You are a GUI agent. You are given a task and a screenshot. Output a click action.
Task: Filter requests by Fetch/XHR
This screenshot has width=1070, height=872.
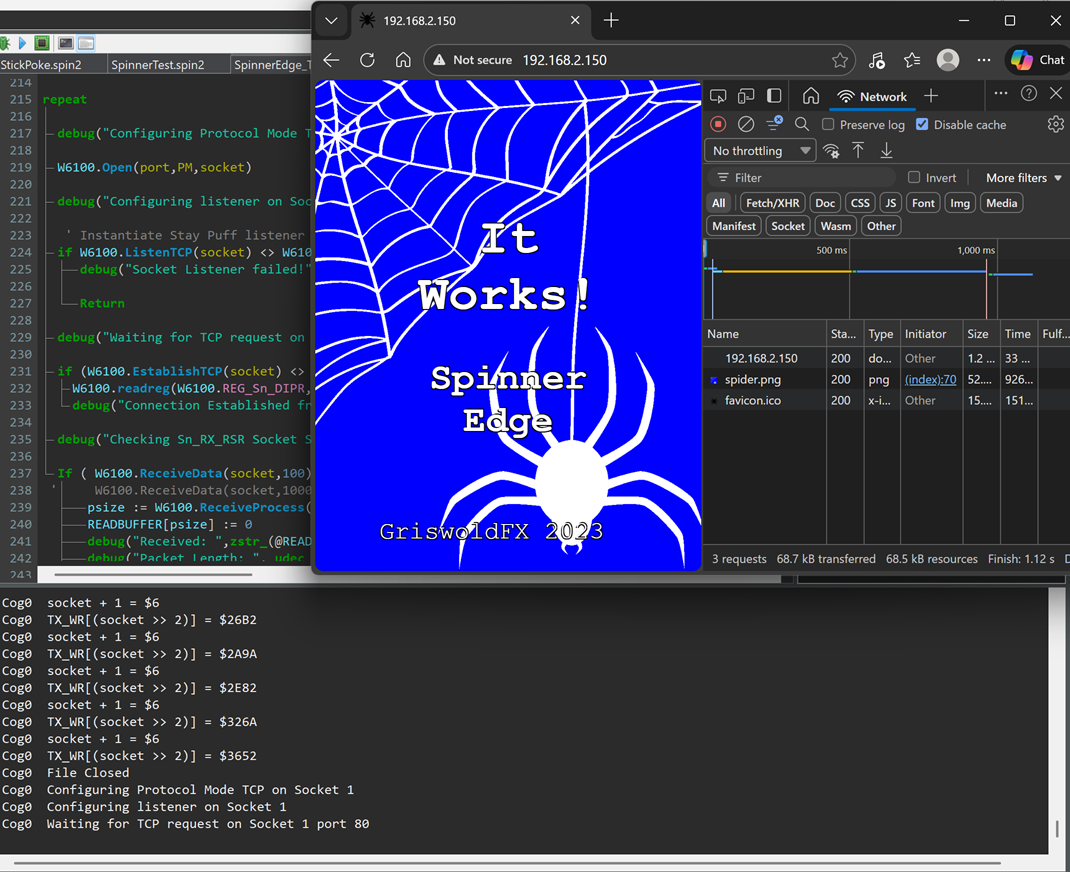773,203
